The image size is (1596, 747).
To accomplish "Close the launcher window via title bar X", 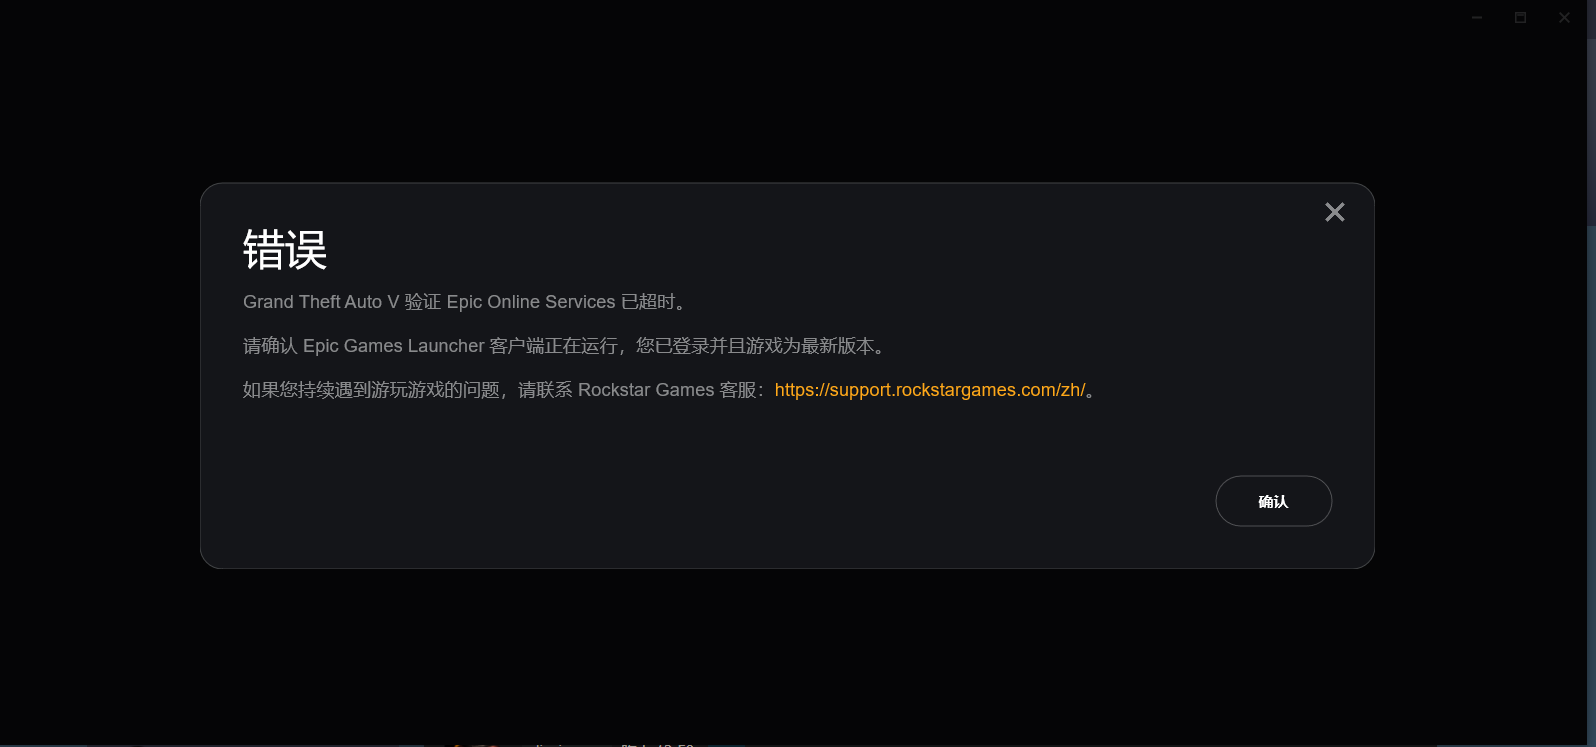I will [1564, 18].
